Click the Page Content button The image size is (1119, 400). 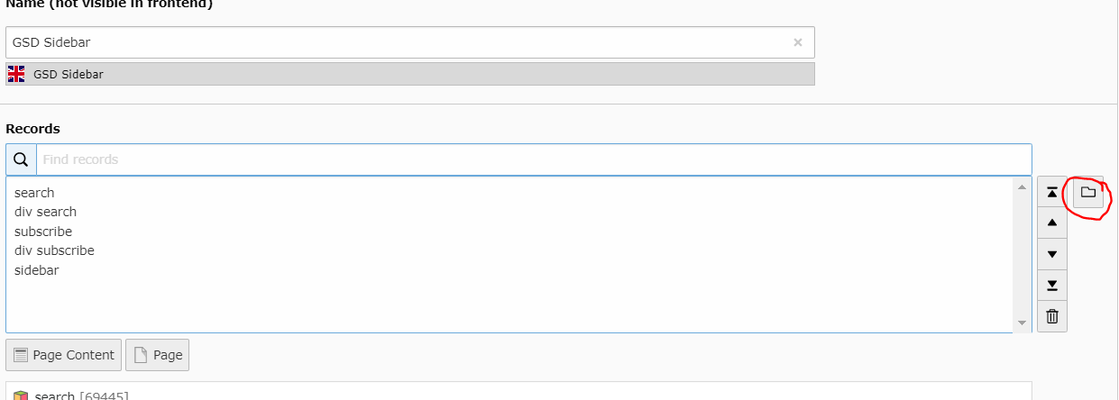pyautogui.click(x=64, y=355)
